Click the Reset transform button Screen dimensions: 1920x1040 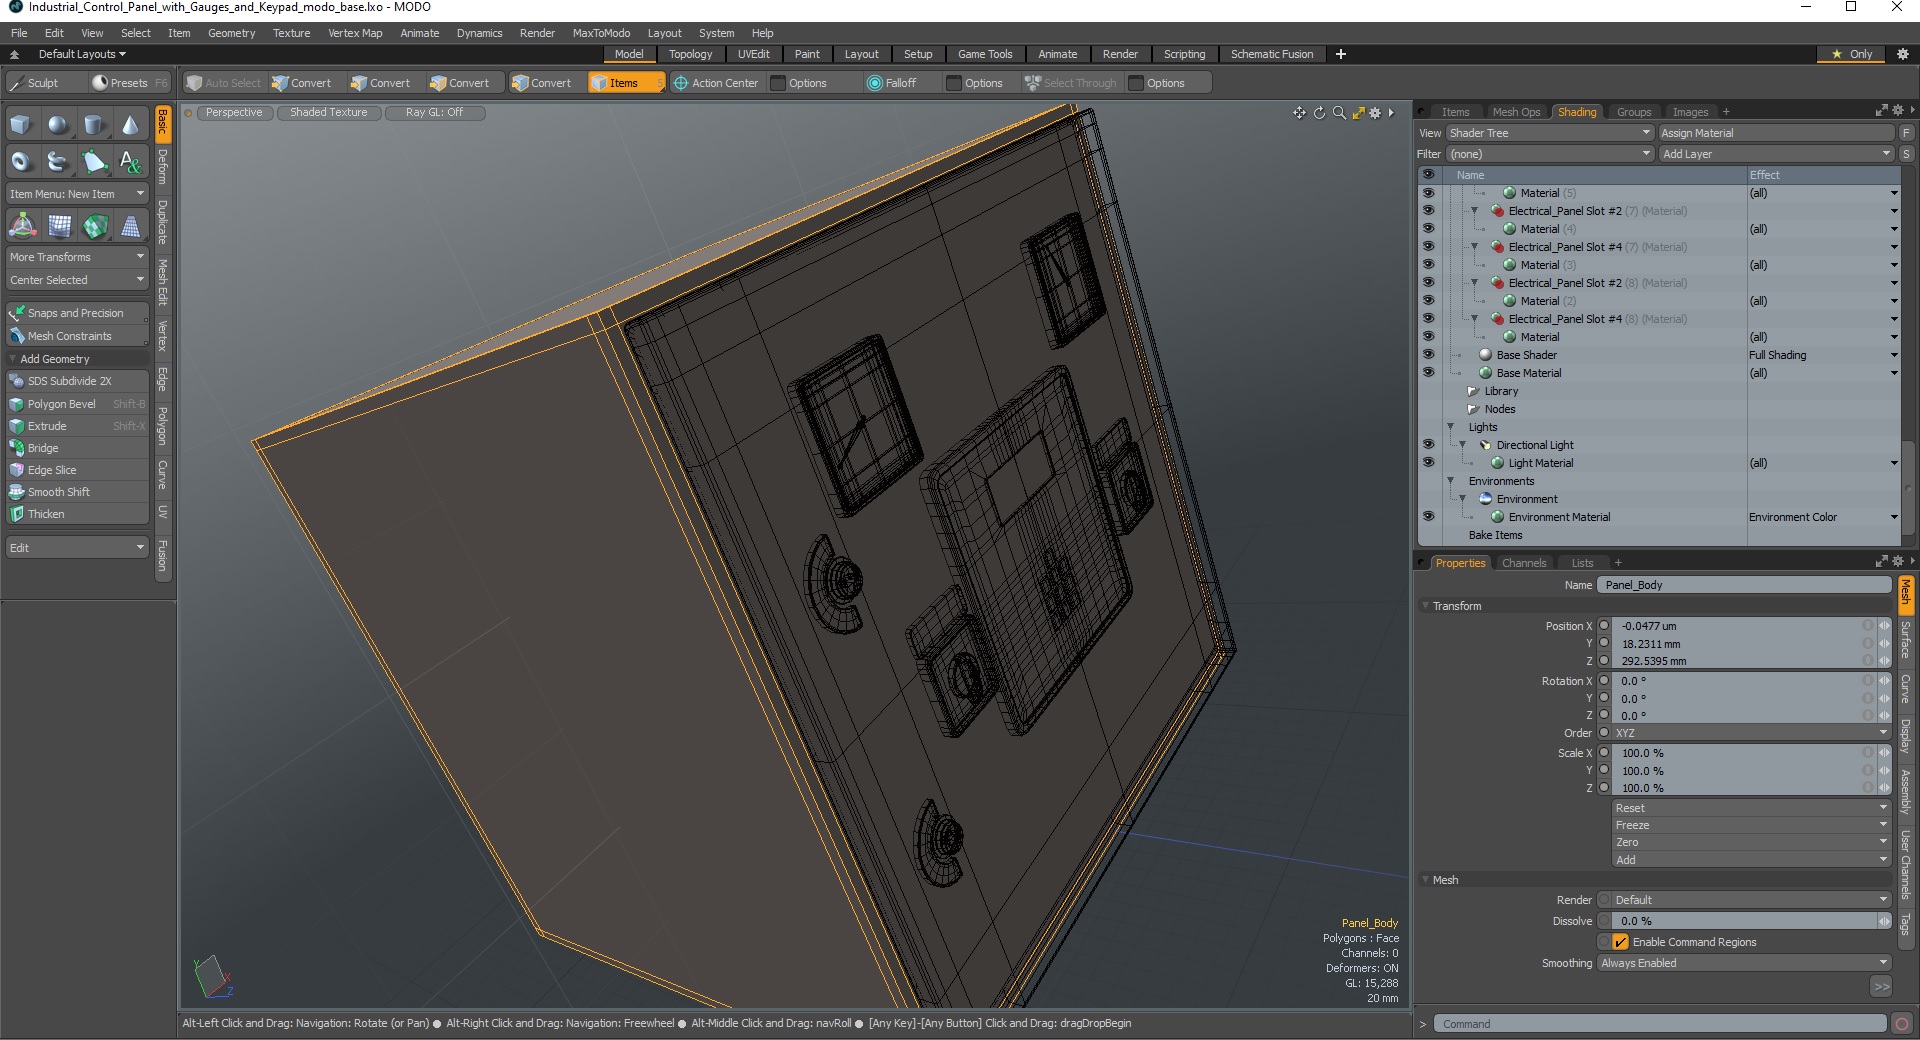click(x=1751, y=808)
